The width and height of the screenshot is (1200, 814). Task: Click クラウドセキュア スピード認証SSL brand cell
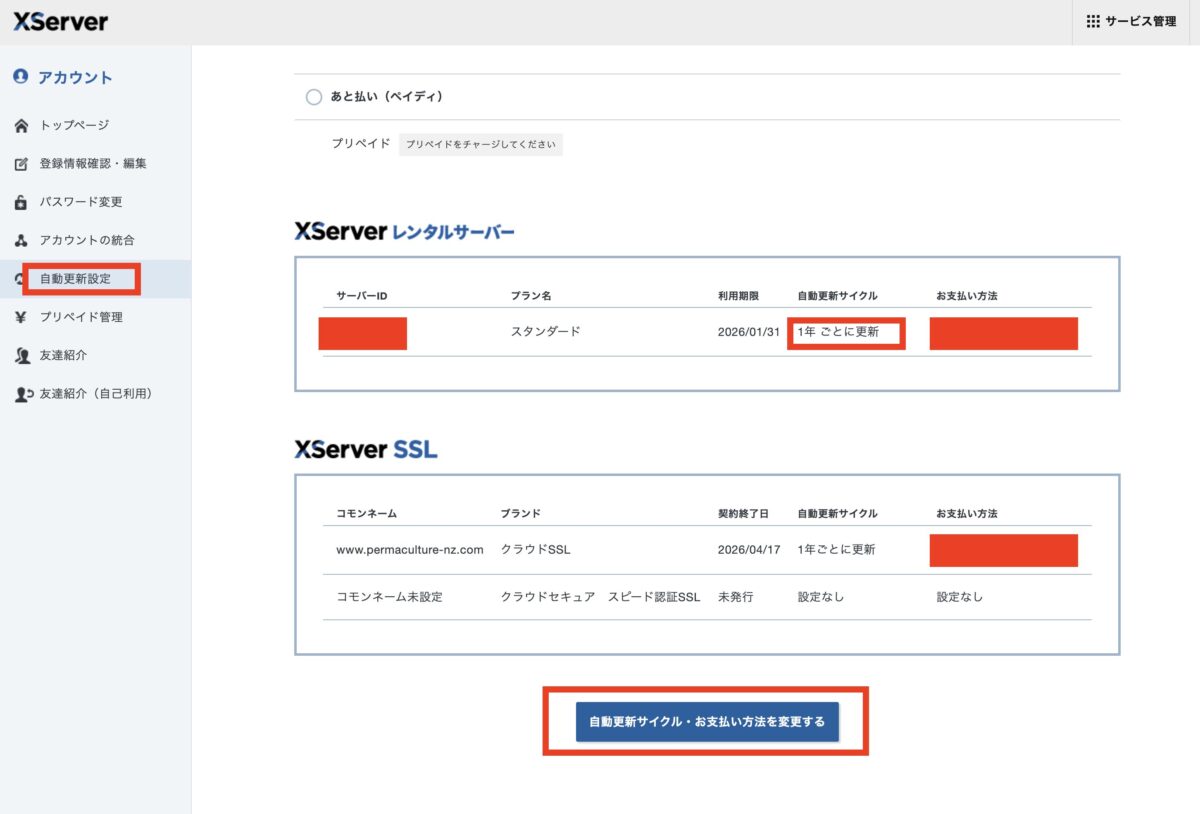[600, 597]
